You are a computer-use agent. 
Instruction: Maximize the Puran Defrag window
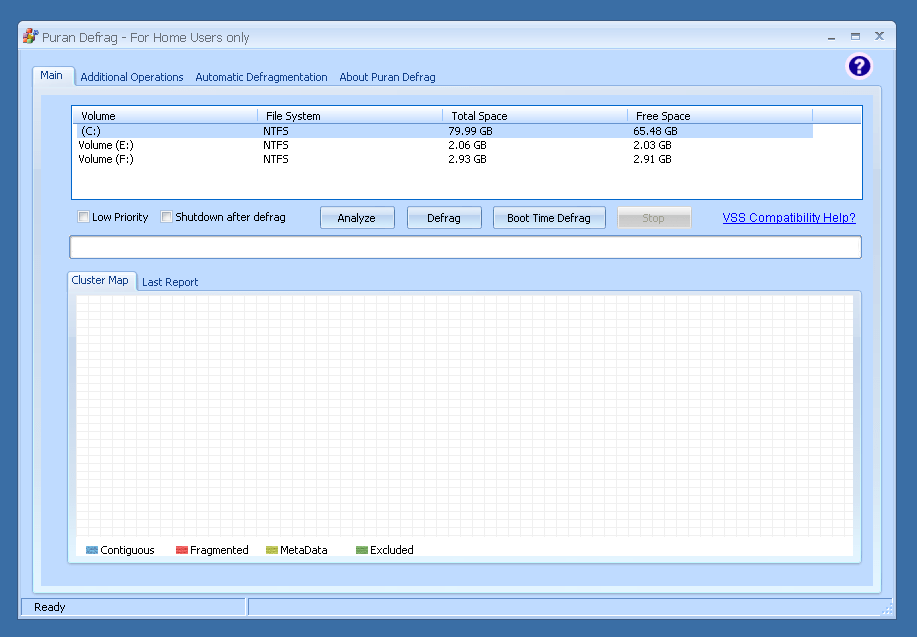[x=855, y=36]
